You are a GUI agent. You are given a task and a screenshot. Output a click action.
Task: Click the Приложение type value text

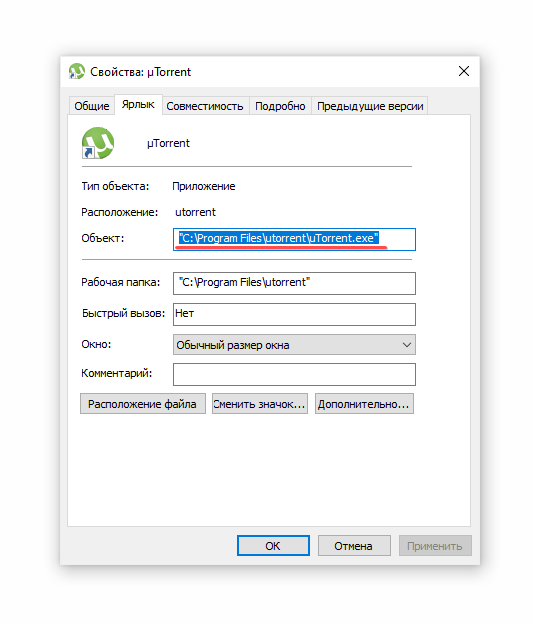204,186
